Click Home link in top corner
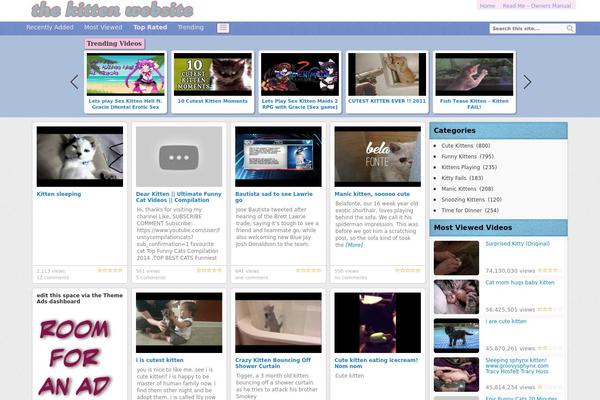Image resolution: width=600 pixels, height=400 pixels. (487, 6)
